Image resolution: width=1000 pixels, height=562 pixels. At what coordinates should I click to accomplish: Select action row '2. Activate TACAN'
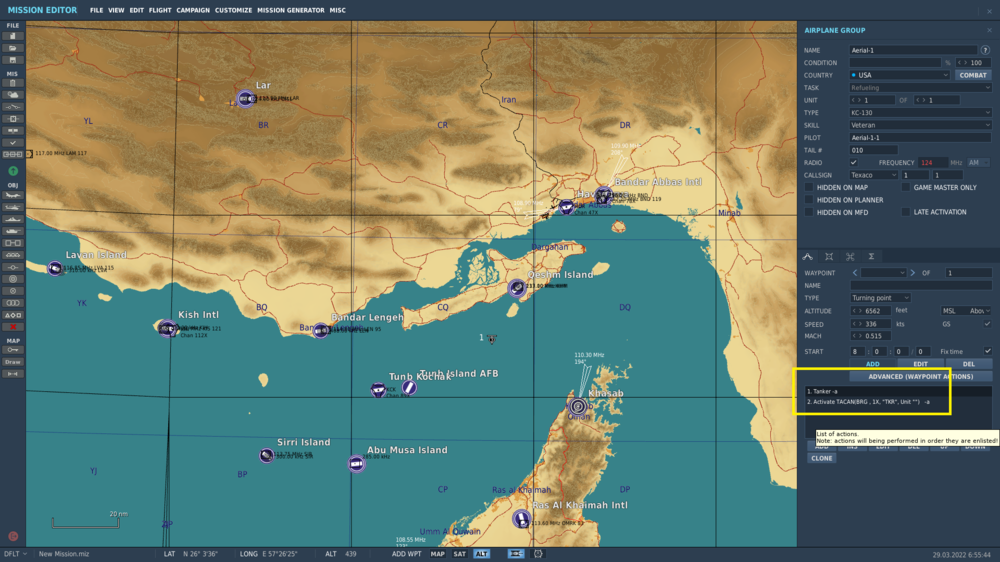898,402
